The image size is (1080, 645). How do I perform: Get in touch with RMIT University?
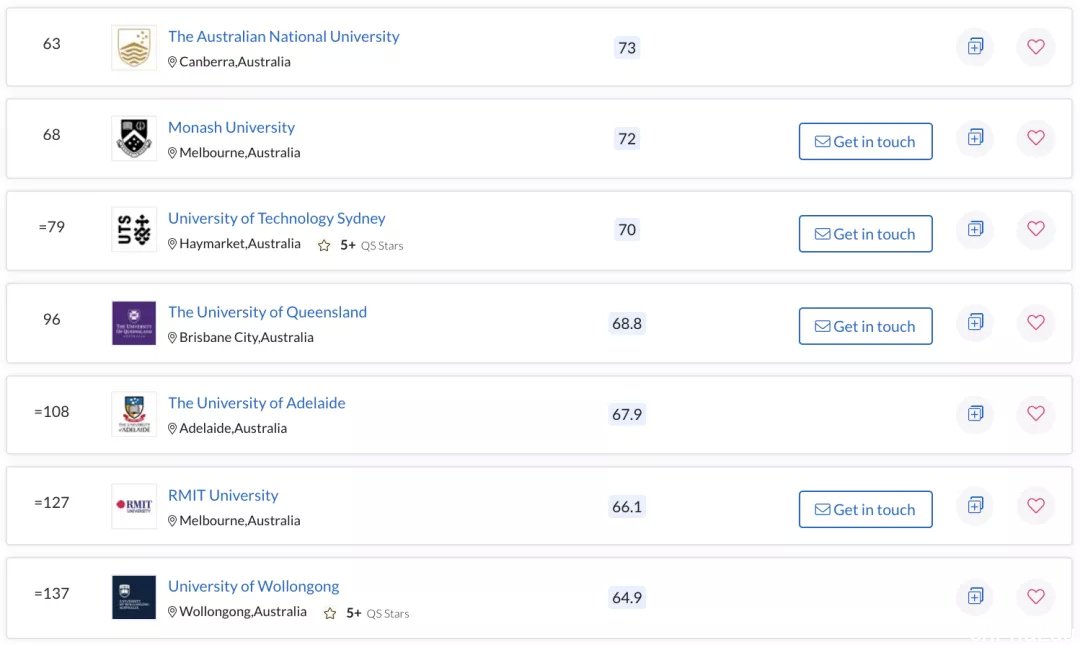pyautogui.click(x=865, y=509)
